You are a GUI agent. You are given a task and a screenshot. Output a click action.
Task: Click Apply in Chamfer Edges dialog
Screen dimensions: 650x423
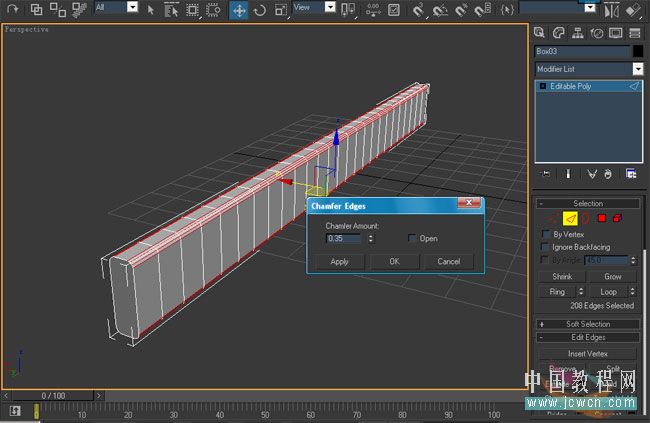pos(339,262)
